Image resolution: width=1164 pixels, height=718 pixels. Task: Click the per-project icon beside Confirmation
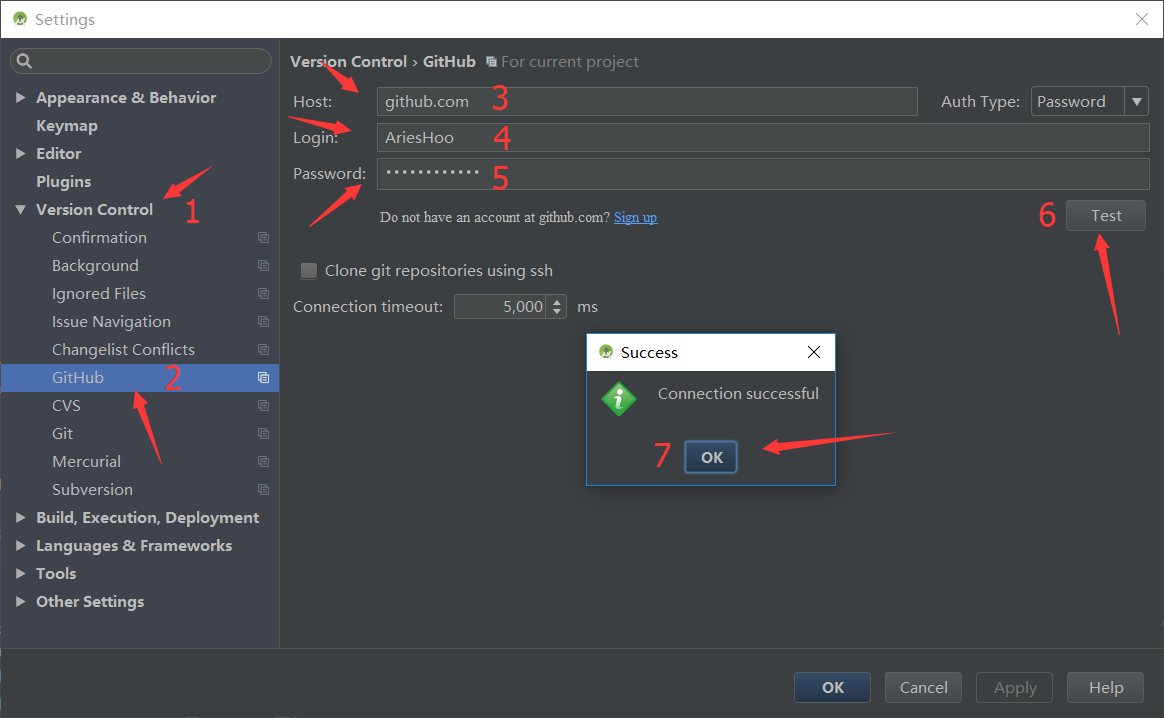tap(263, 238)
